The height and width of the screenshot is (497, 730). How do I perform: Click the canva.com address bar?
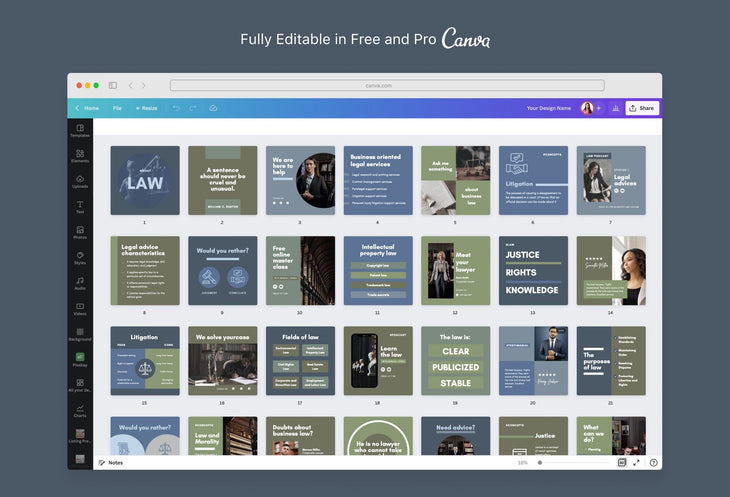point(386,85)
